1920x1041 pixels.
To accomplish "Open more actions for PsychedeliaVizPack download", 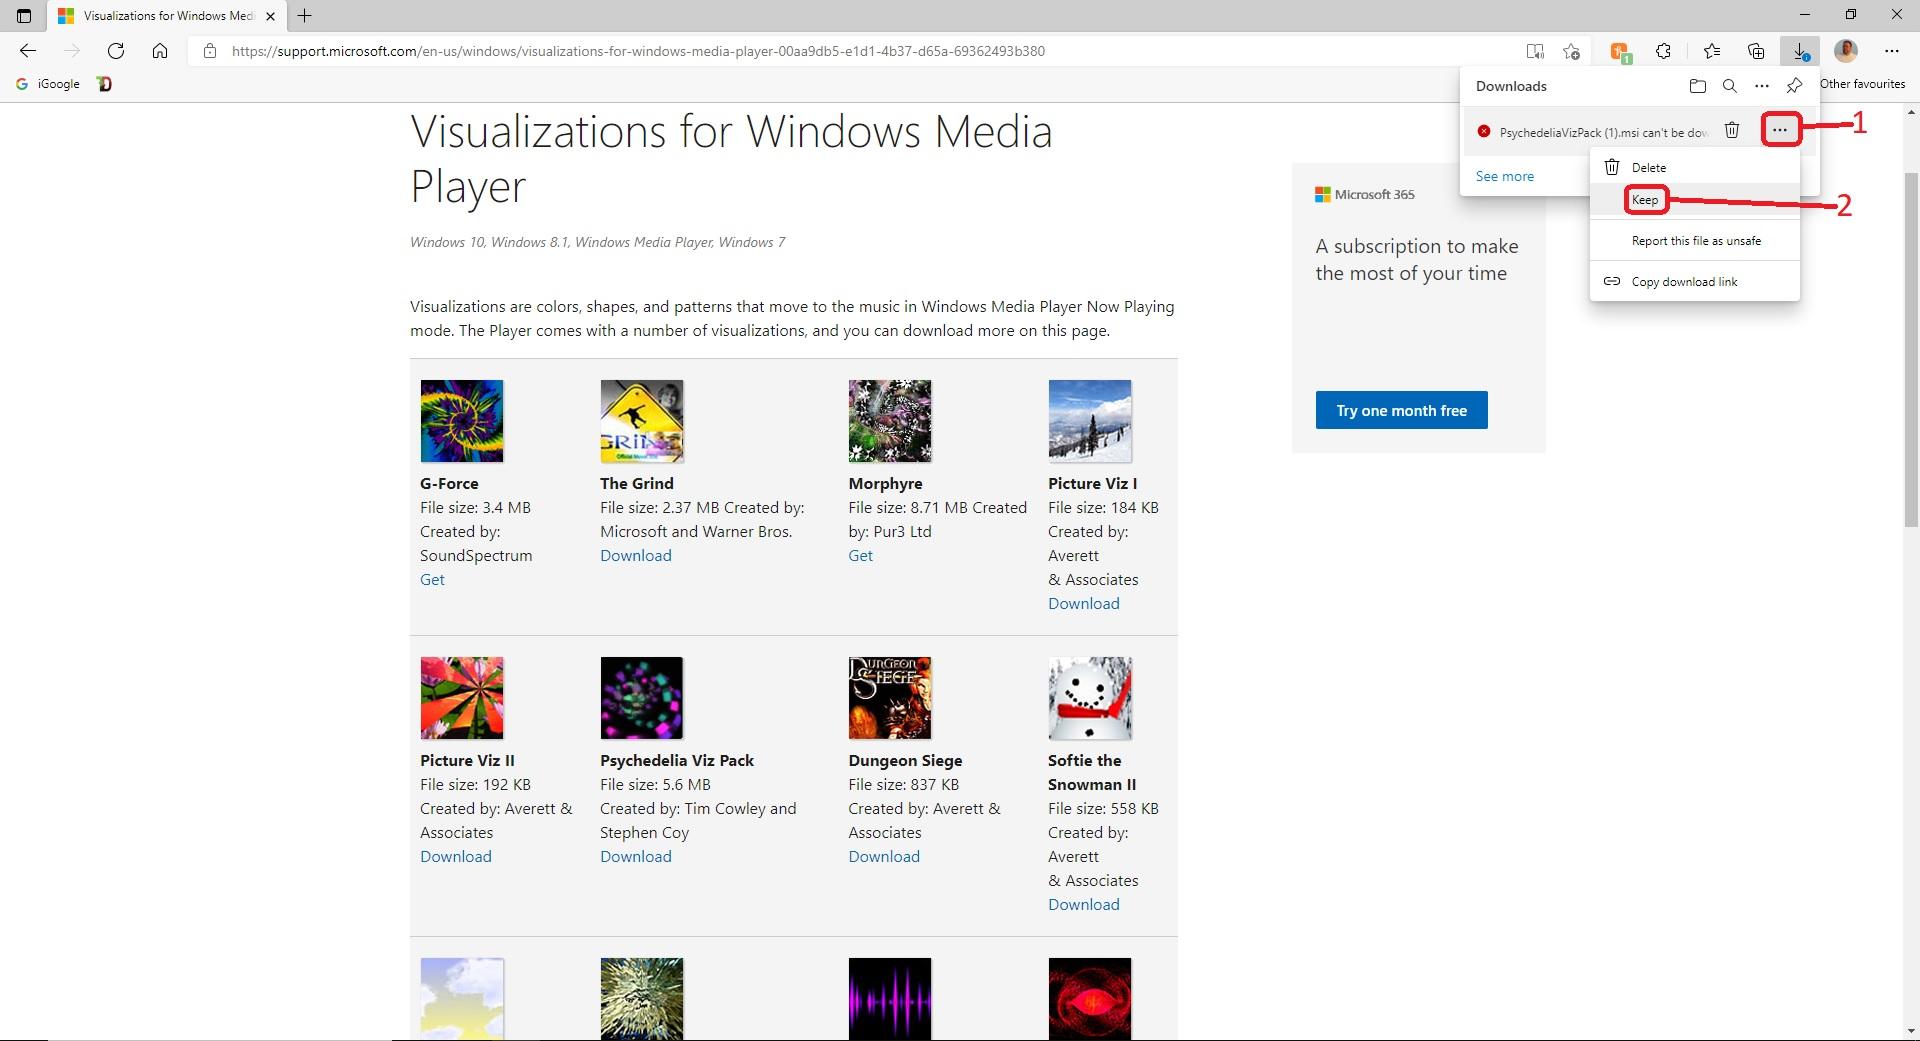I will click(1780, 130).
